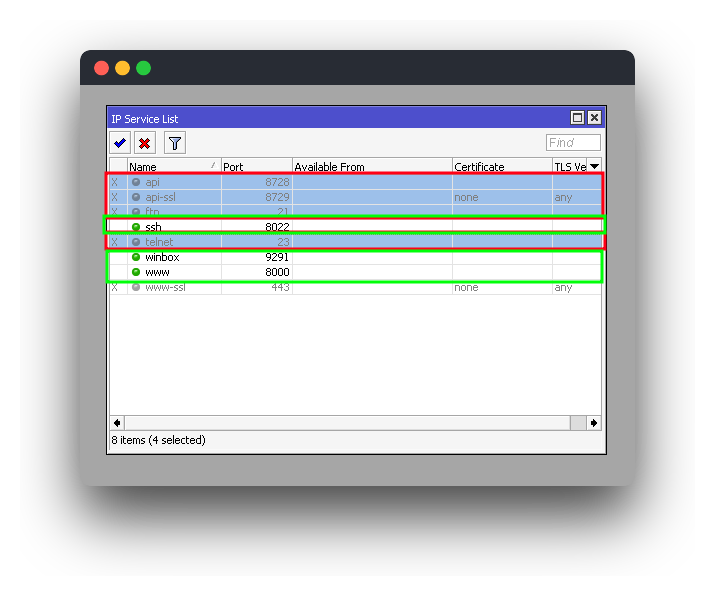The width and height of the screenshot is (715, 596).
Task: Focus the Find search field
Action: [x=573, y=143]
